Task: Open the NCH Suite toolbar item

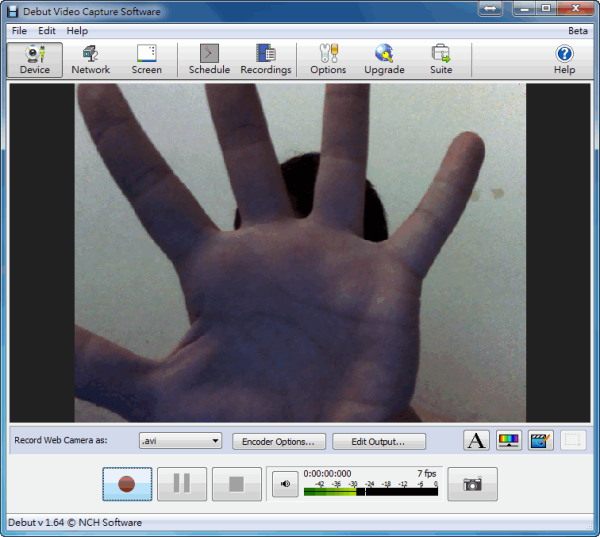Action: [441, 60]
